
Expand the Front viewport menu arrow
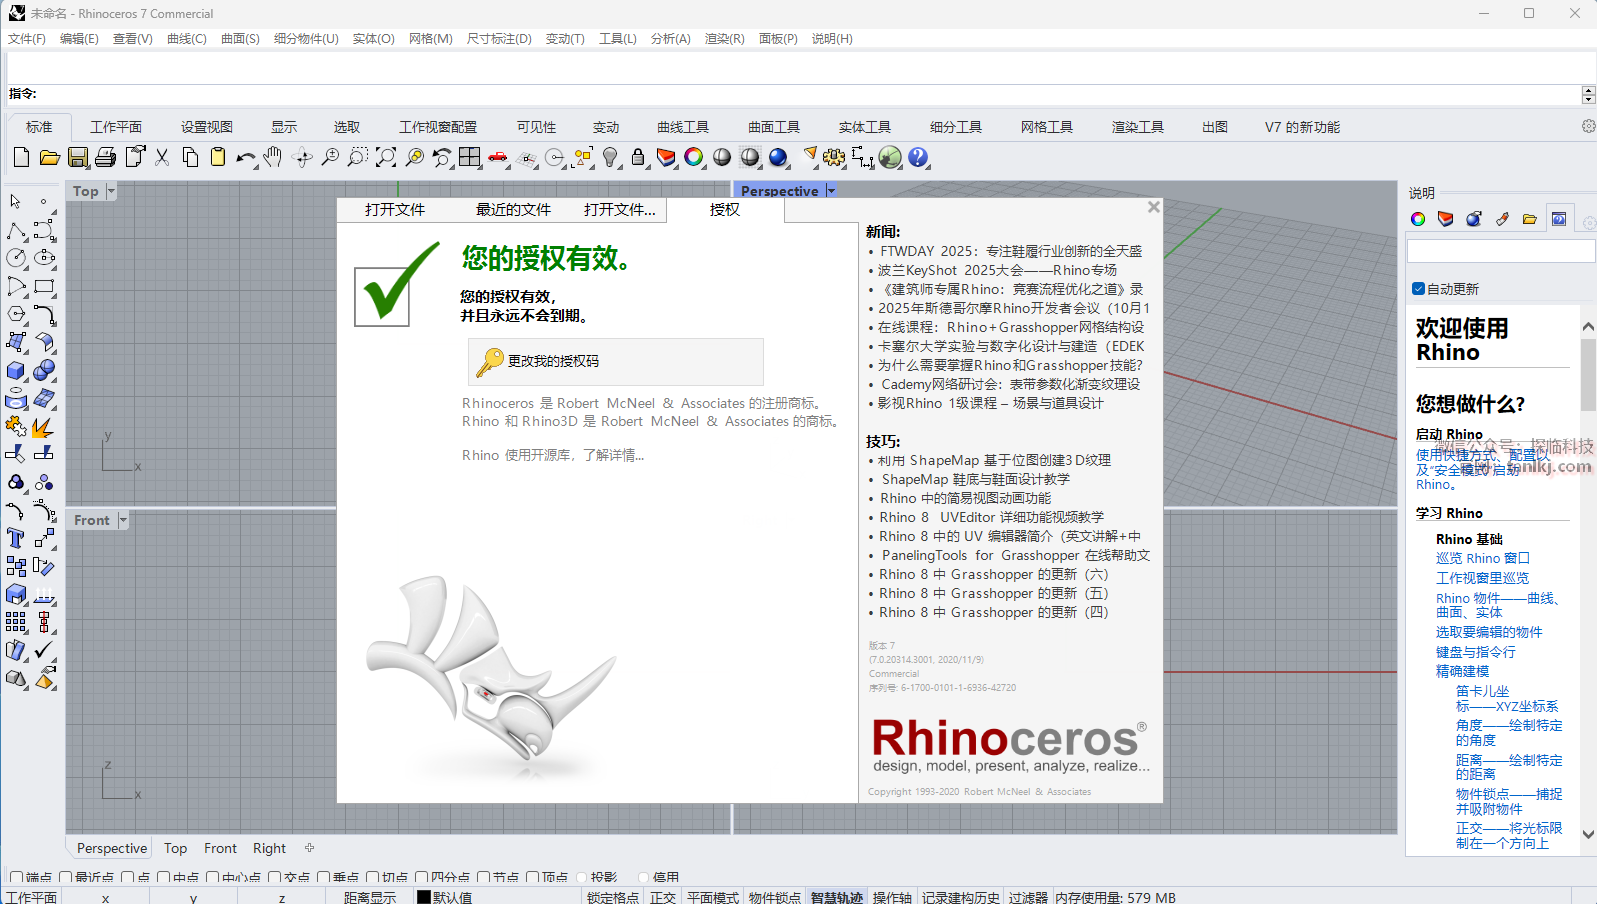123,520
